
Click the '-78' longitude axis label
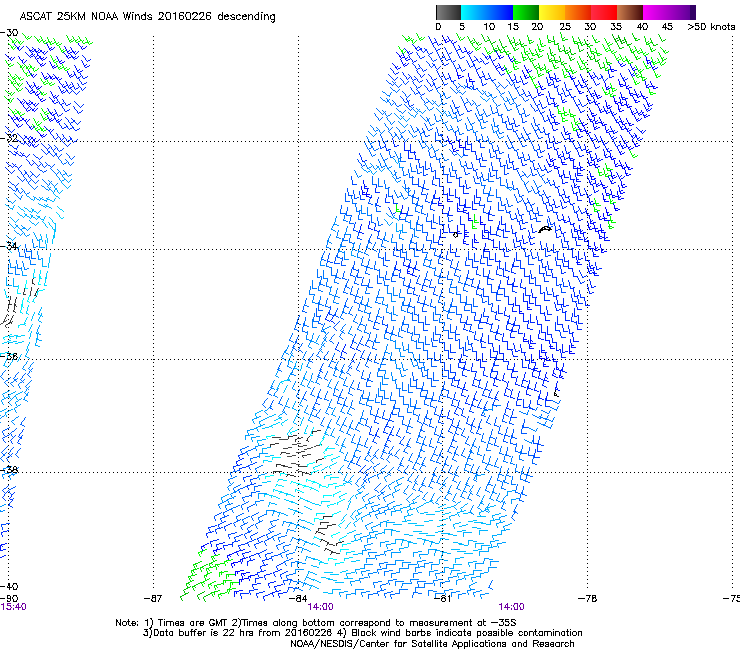point(588,599)
